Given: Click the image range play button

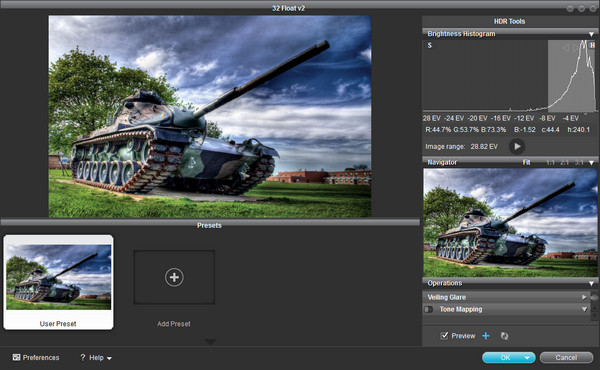Looking at the screenshot, I should point(517,146).
